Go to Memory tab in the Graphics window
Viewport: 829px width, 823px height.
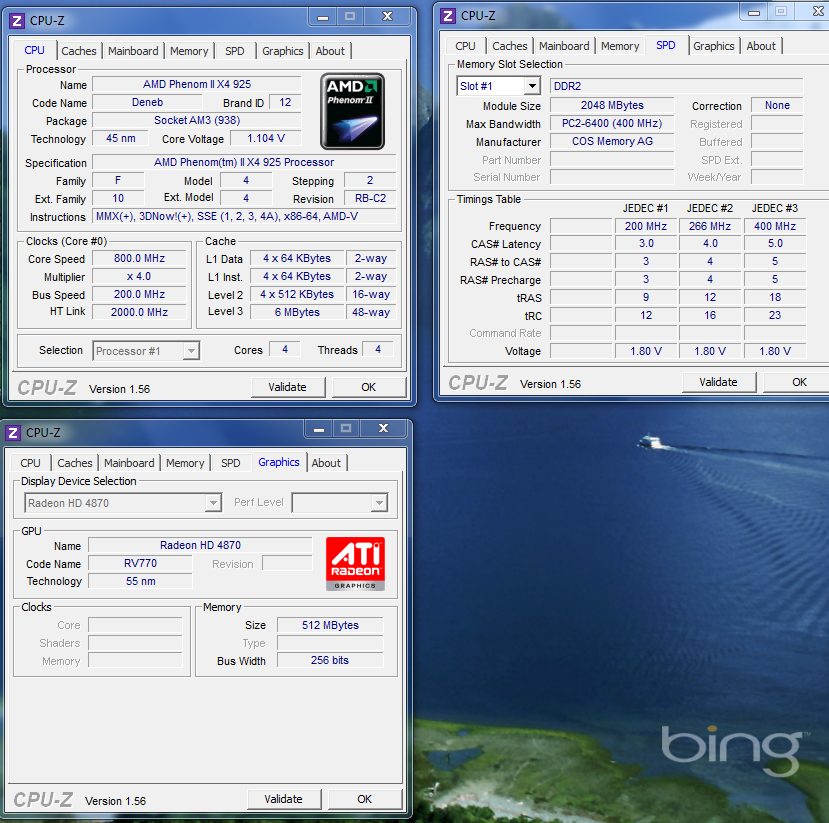point(185,463)
